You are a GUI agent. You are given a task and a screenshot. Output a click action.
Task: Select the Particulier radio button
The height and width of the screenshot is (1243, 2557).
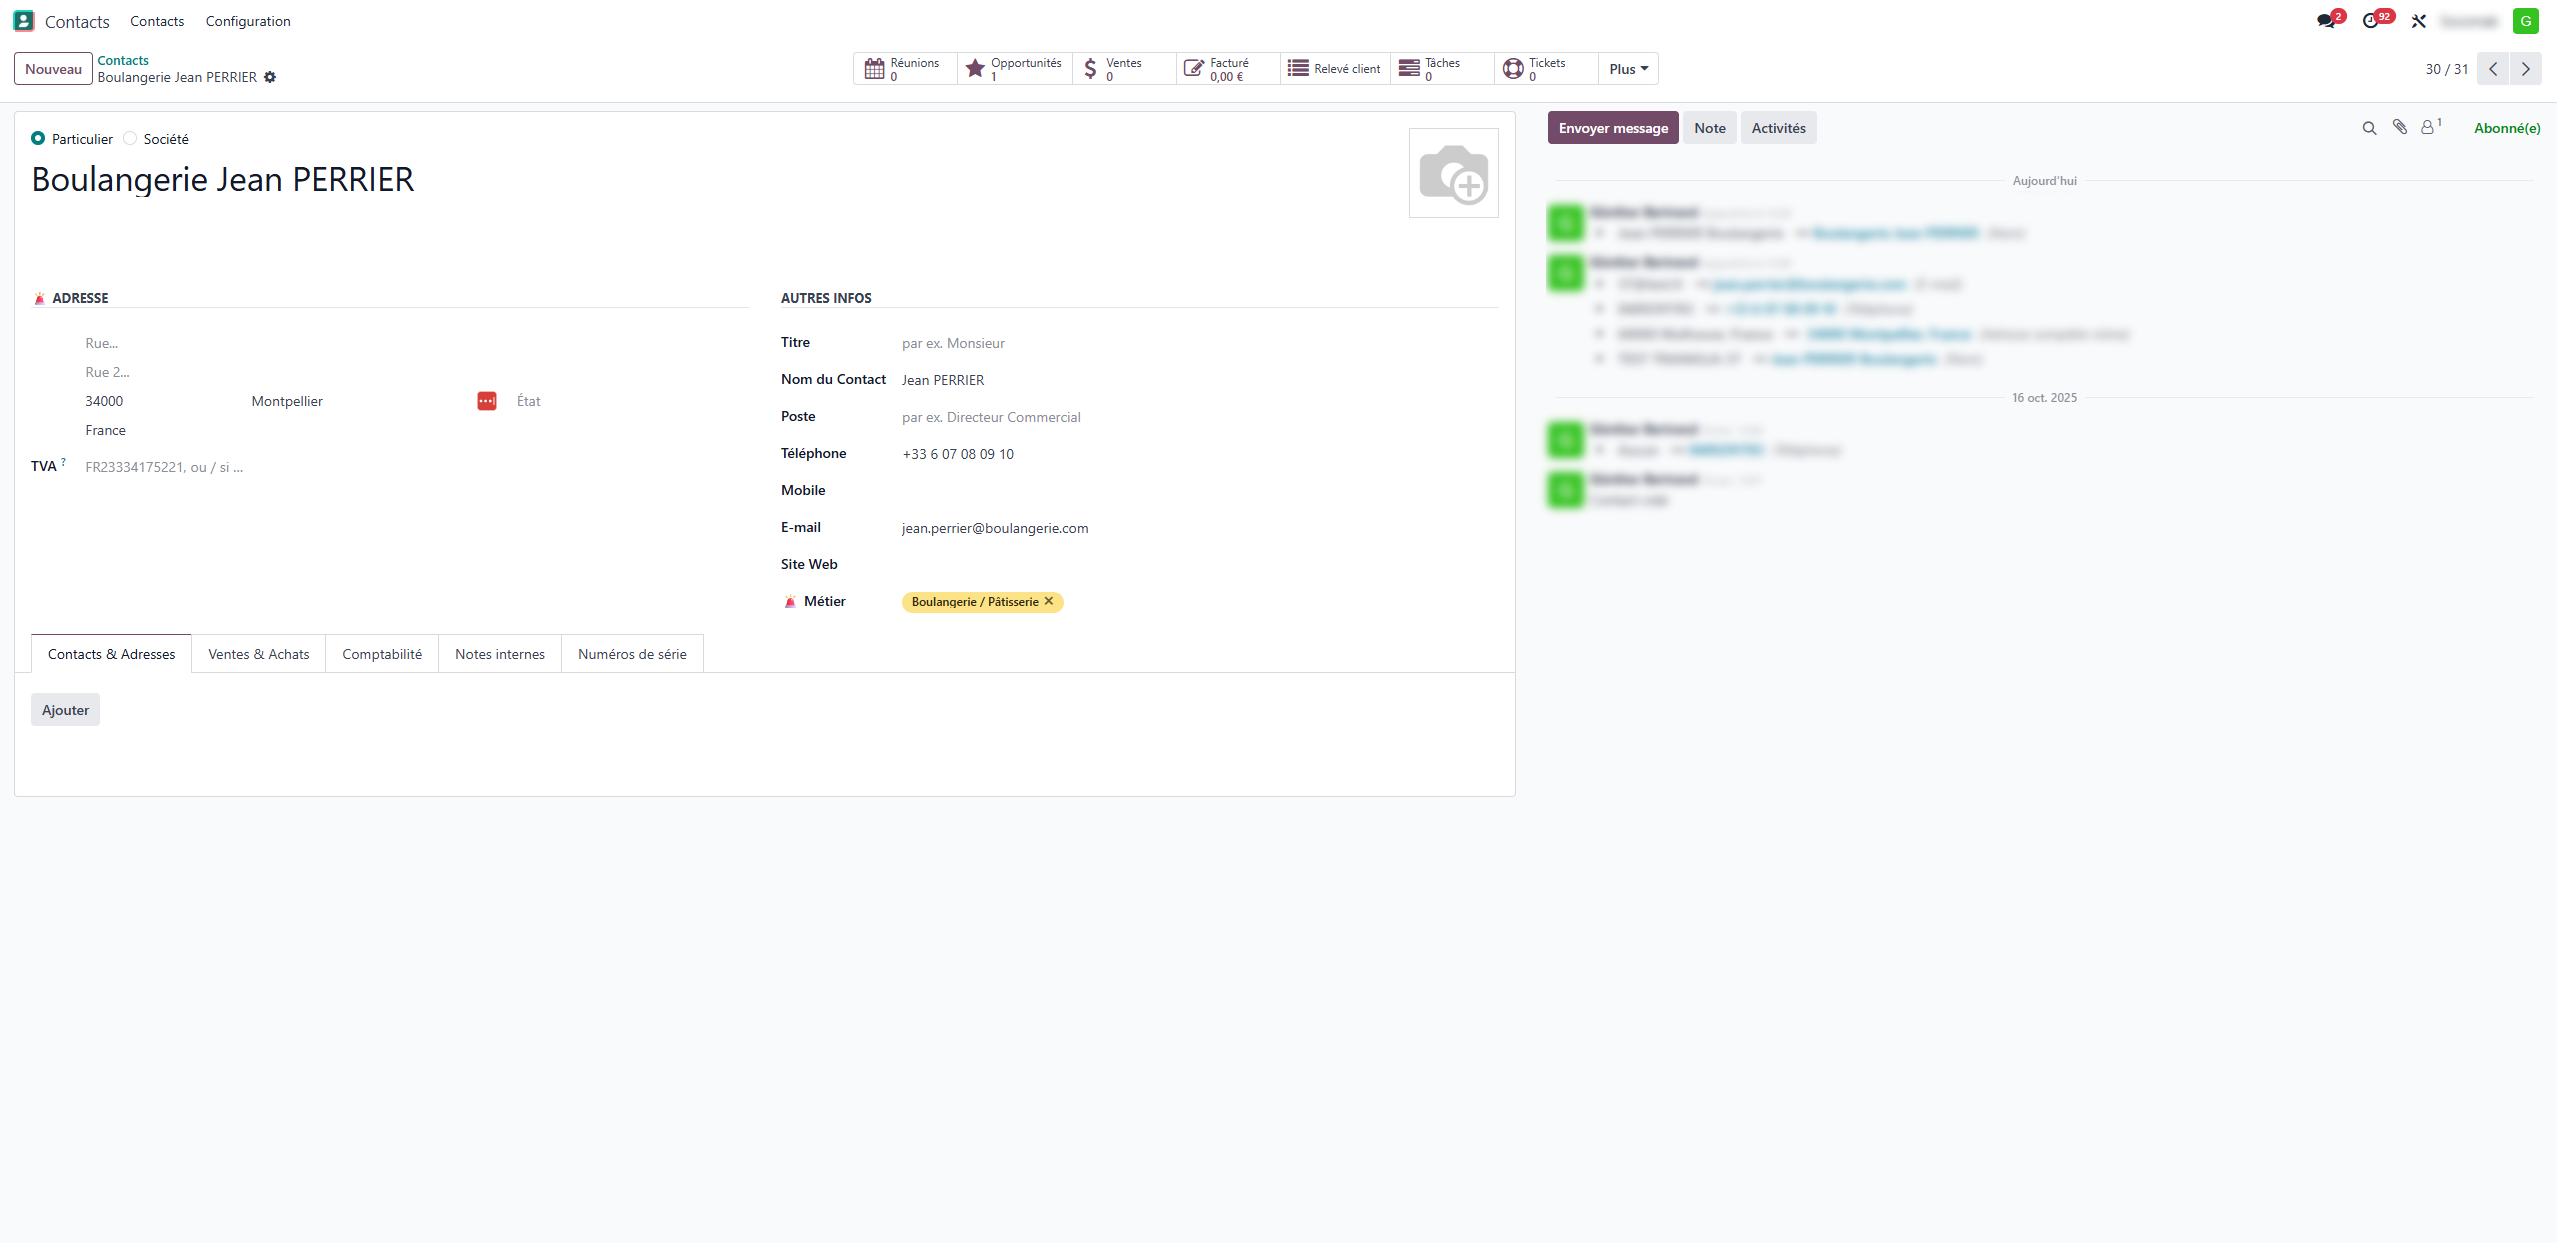38,139
